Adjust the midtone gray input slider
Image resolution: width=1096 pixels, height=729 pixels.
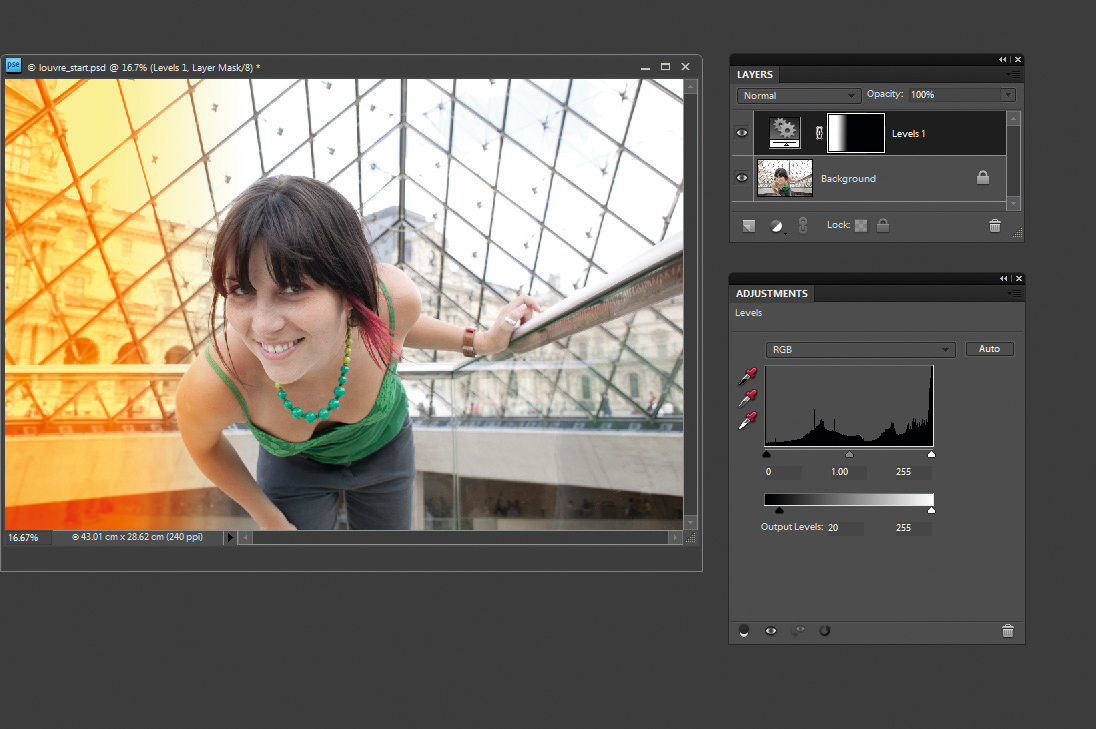point(849,454)
